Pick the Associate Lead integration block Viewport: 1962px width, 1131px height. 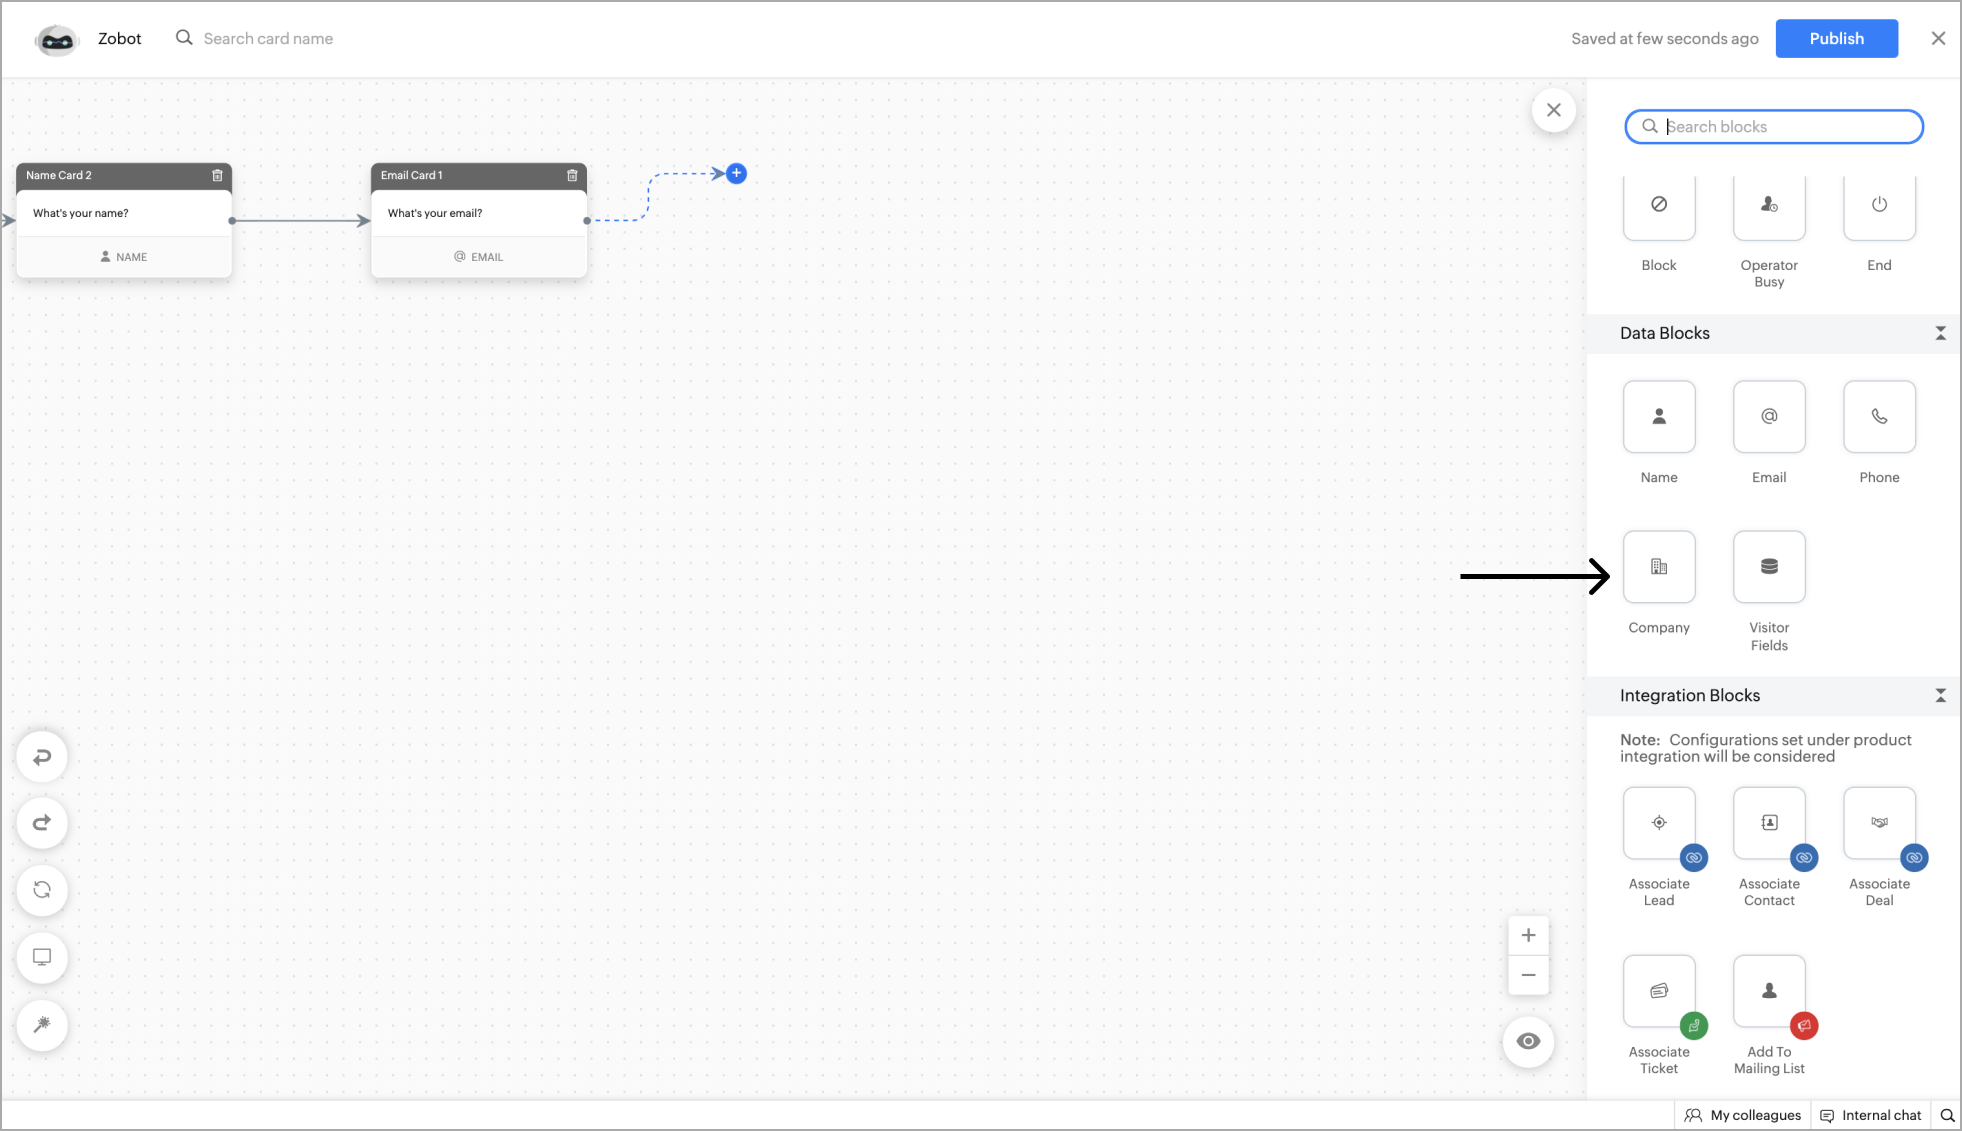coord(1658,823)
